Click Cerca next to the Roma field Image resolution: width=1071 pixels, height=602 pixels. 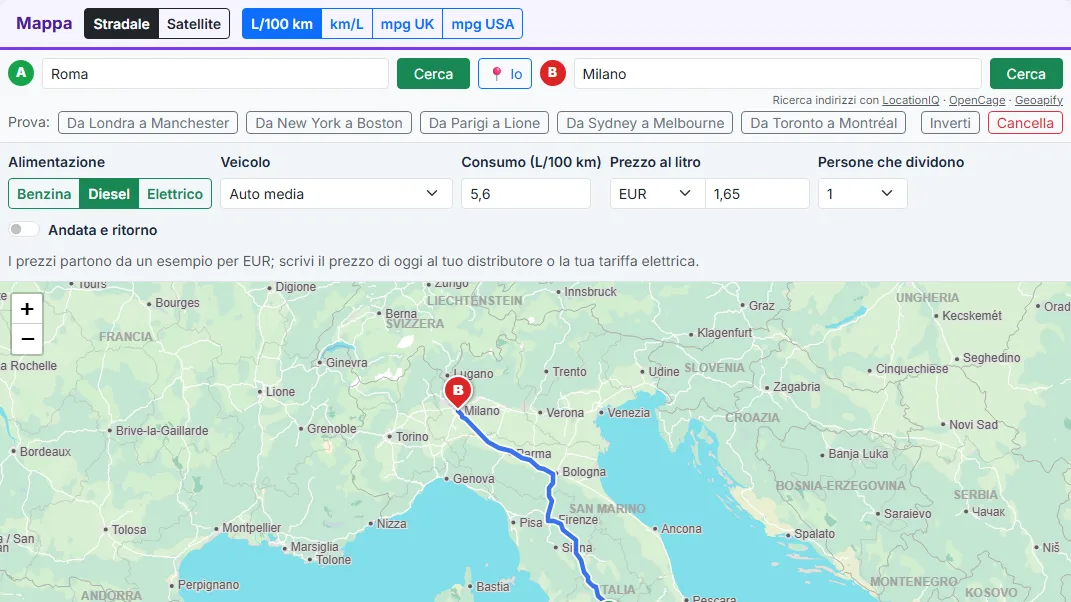pos(433,74)
